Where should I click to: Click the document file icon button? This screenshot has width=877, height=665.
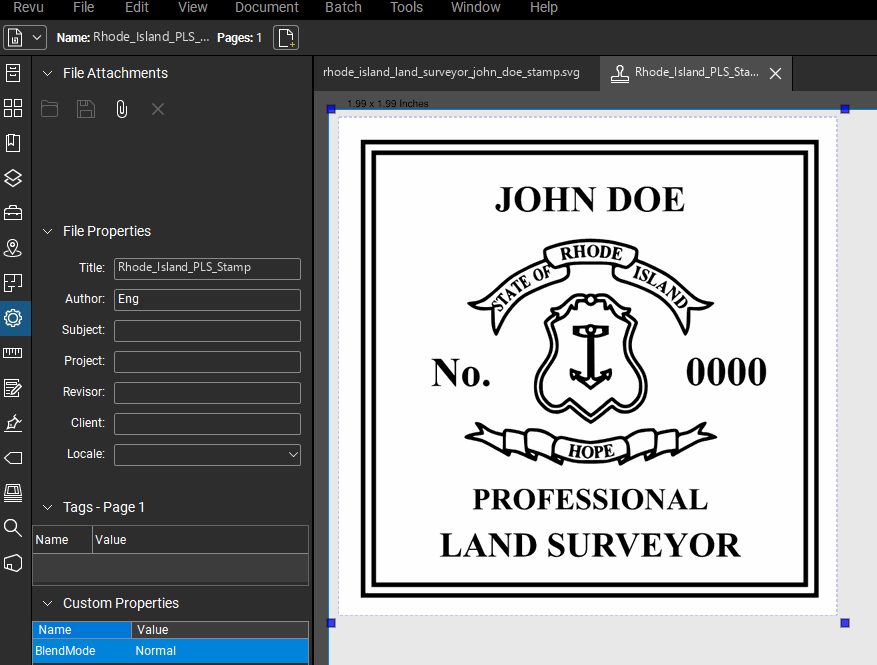click(x=15, y=37)
